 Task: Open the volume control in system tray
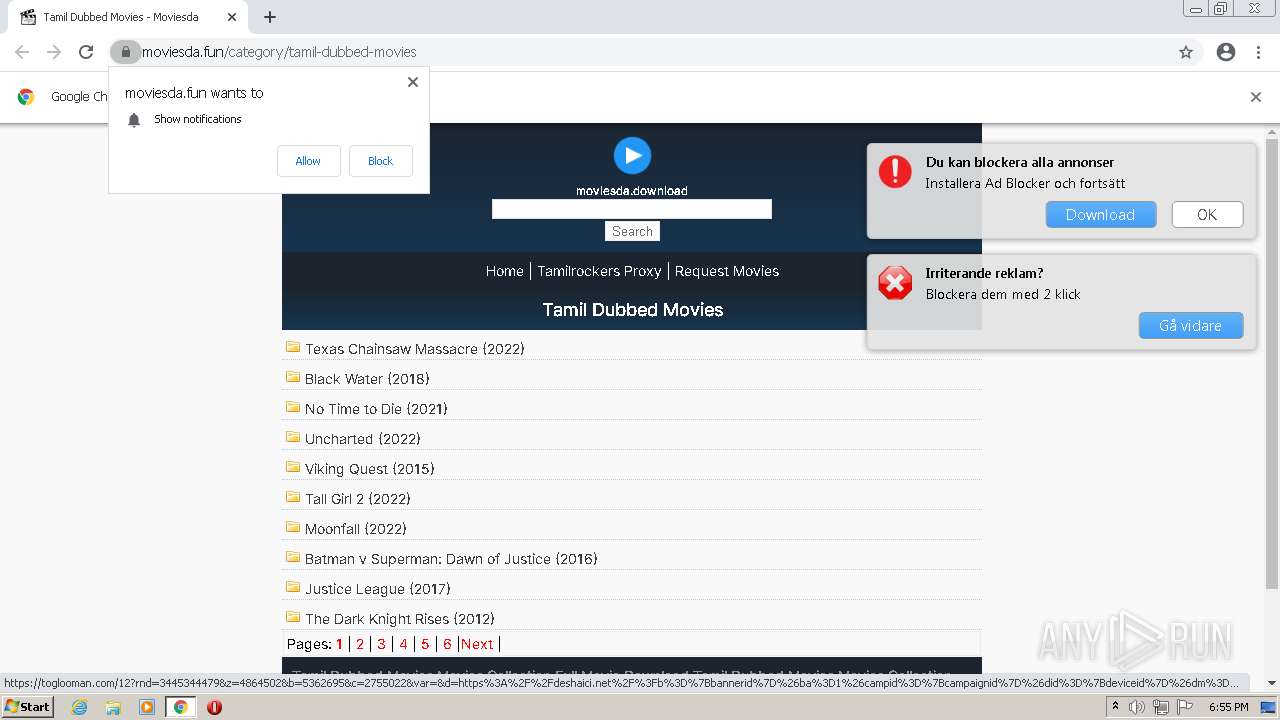(1137, 707)
